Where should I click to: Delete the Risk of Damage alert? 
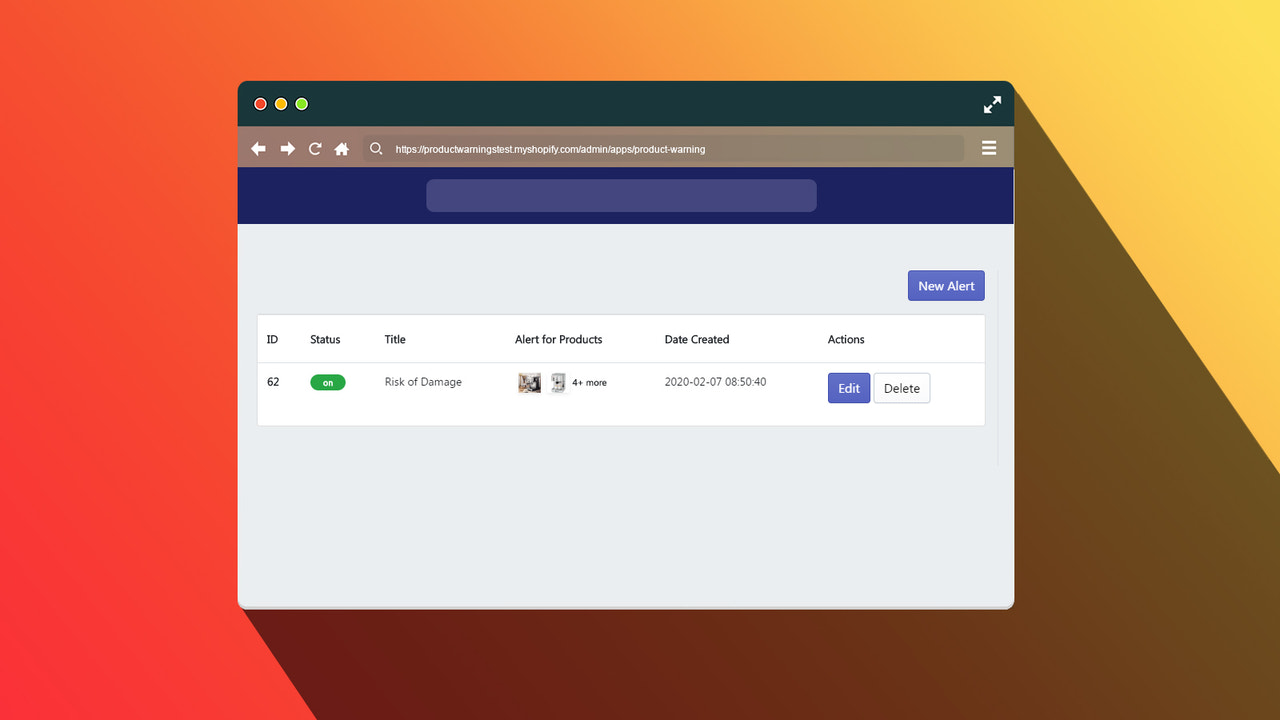(x=901, y=388)
